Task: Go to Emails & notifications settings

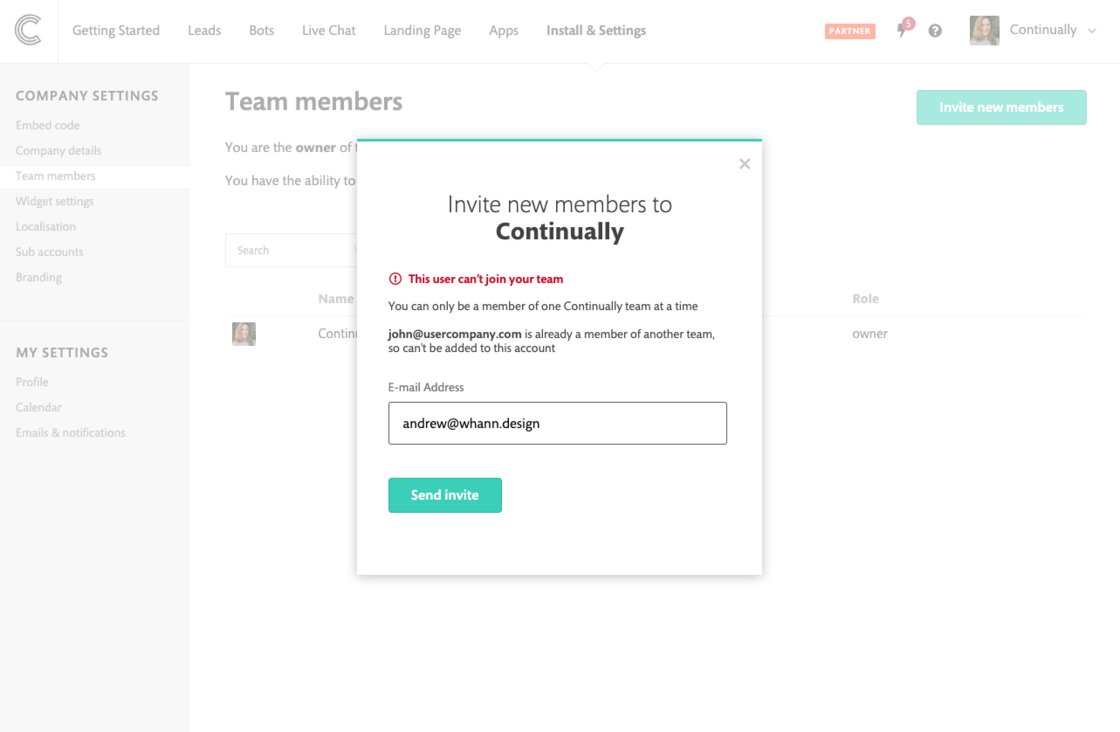Action: point(71,433)
